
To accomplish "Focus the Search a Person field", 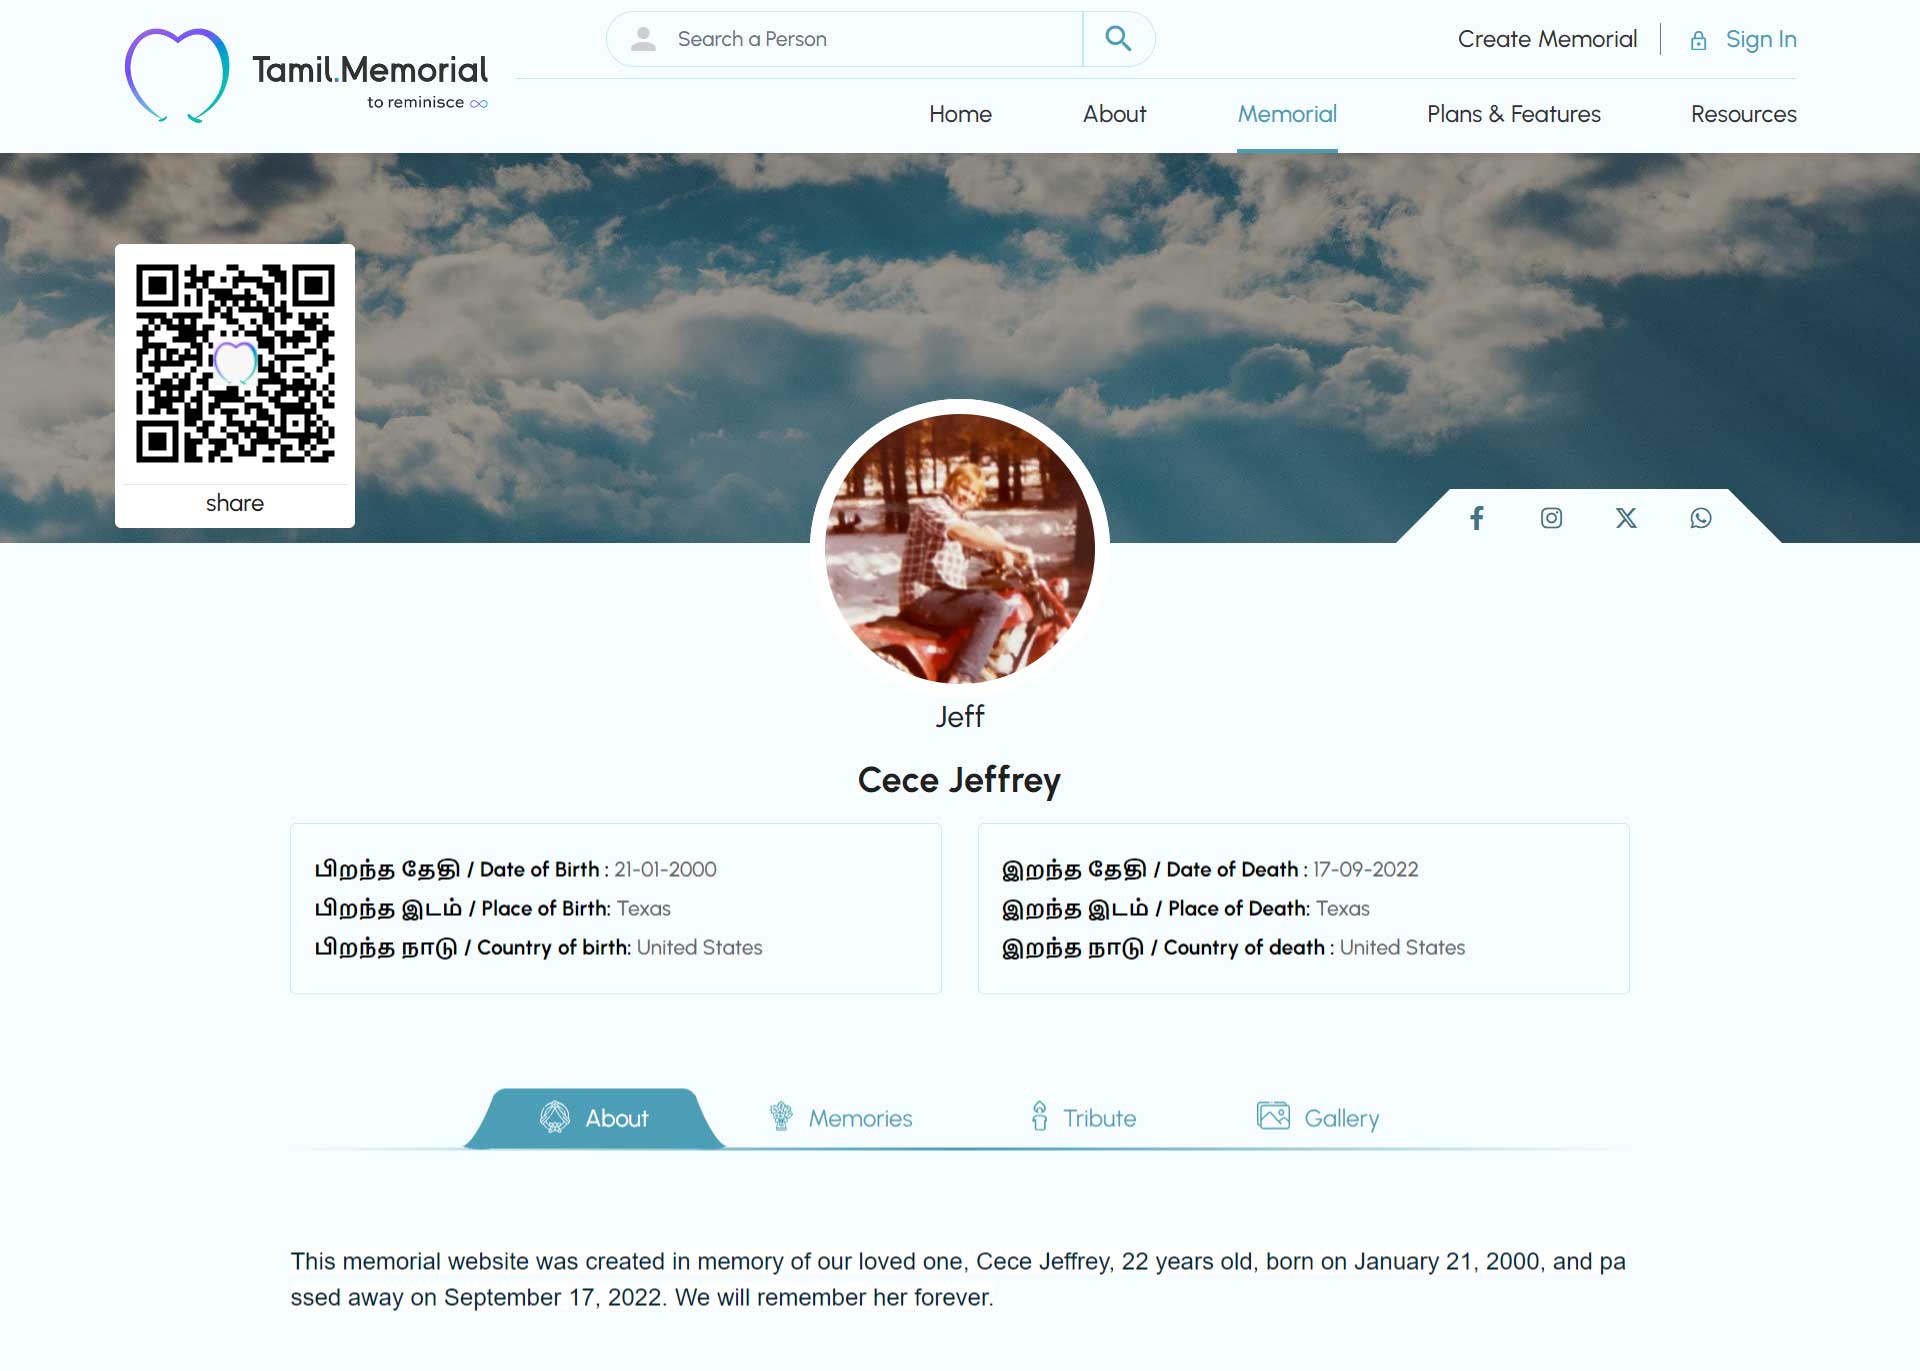I will [x=845, y=39].
